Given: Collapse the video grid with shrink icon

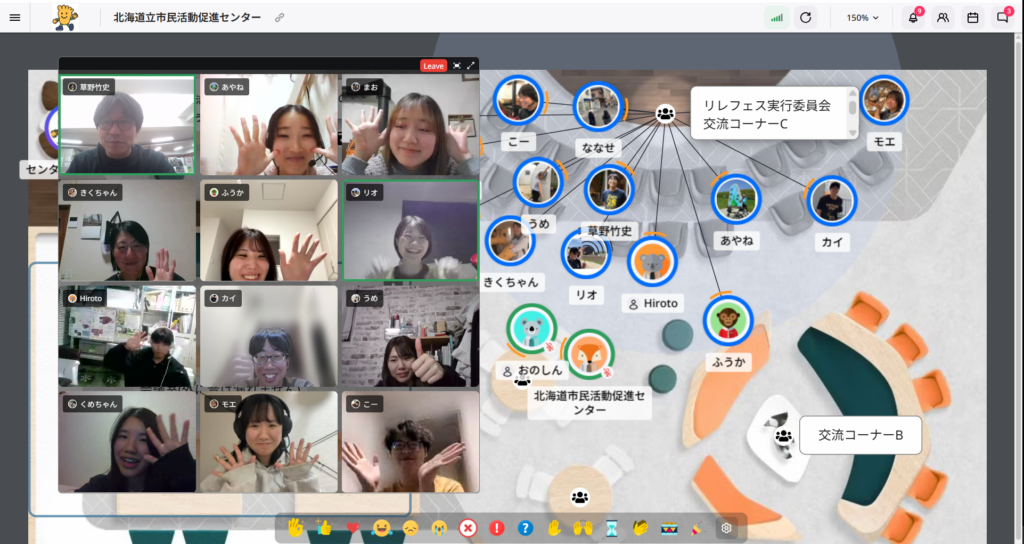Looking at the screenshot, I should (x=457, y=66).
